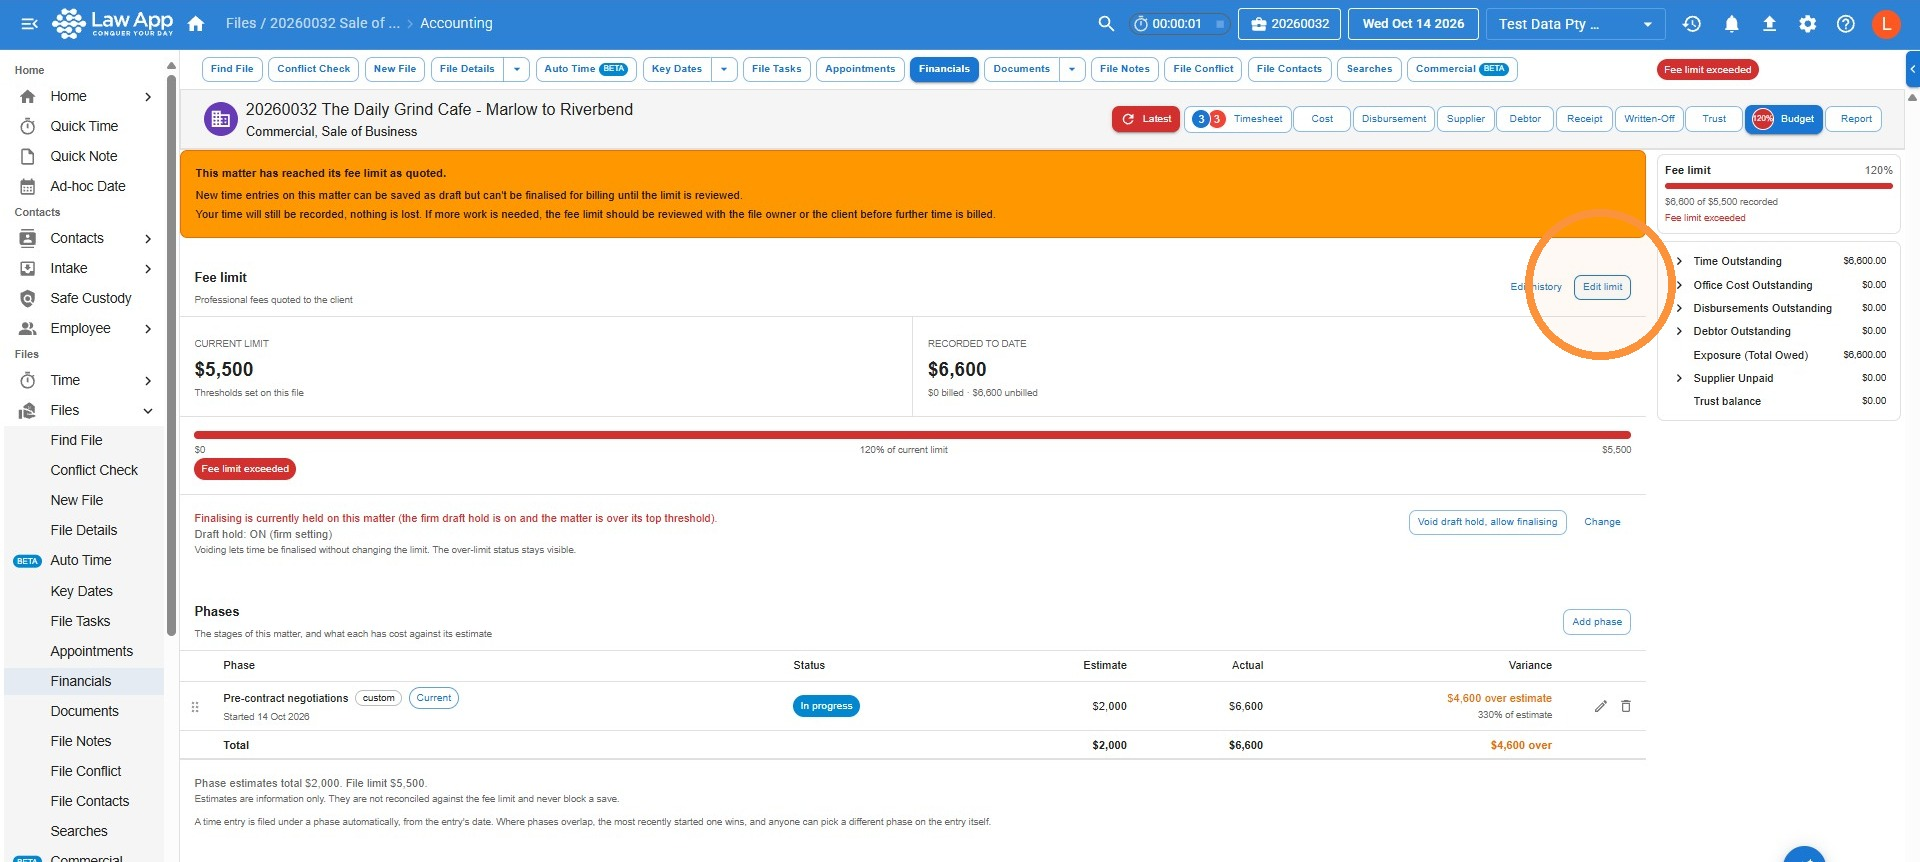Click the Edit limit button
This screenshot has width=1920, height=862.
pos(1602,287)
